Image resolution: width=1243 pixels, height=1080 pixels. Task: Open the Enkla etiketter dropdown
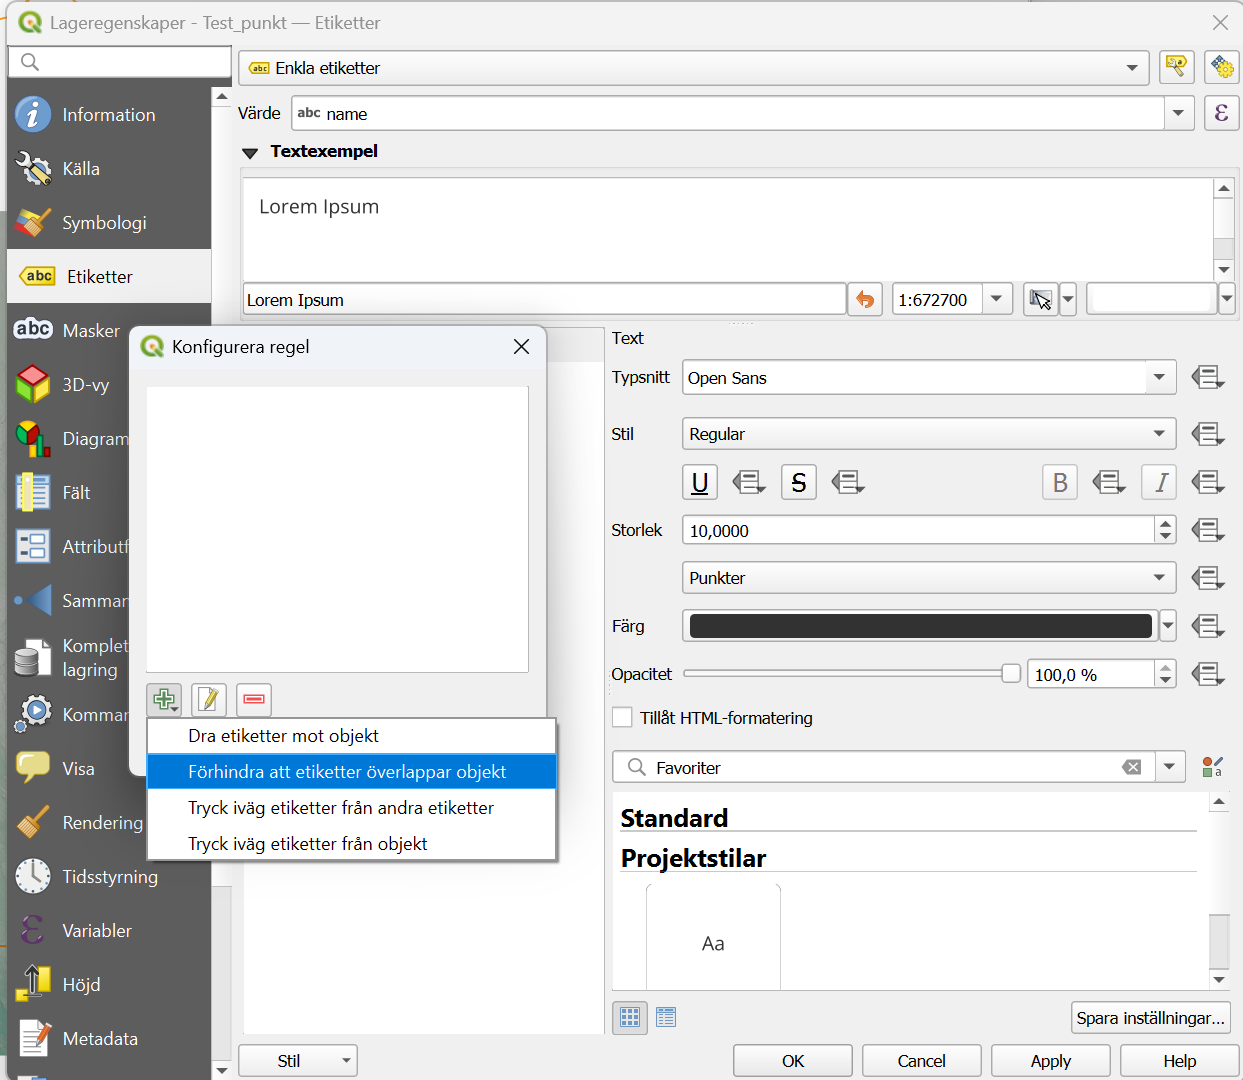click(x=693, y=68)
